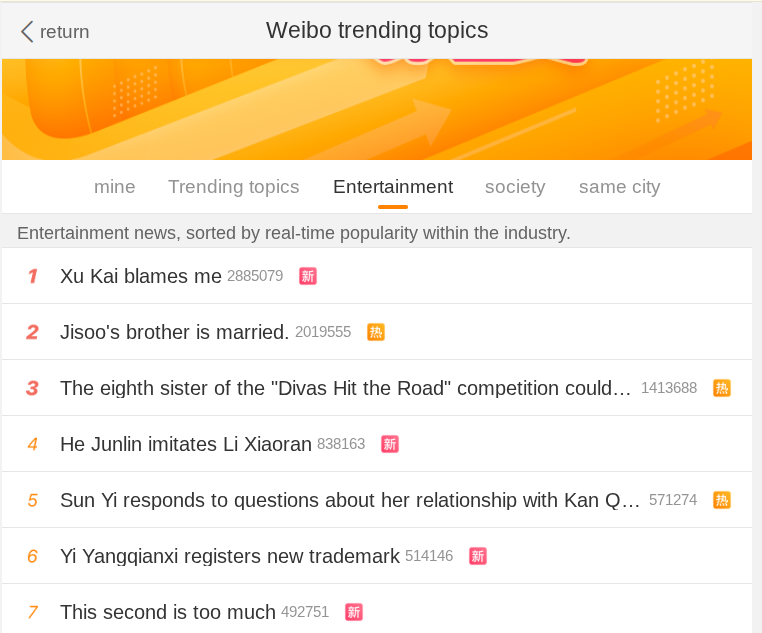Click the 'new' badge beside Xu Kai topic
Viewport: 762px width, 633px height.
pos(308,276)
